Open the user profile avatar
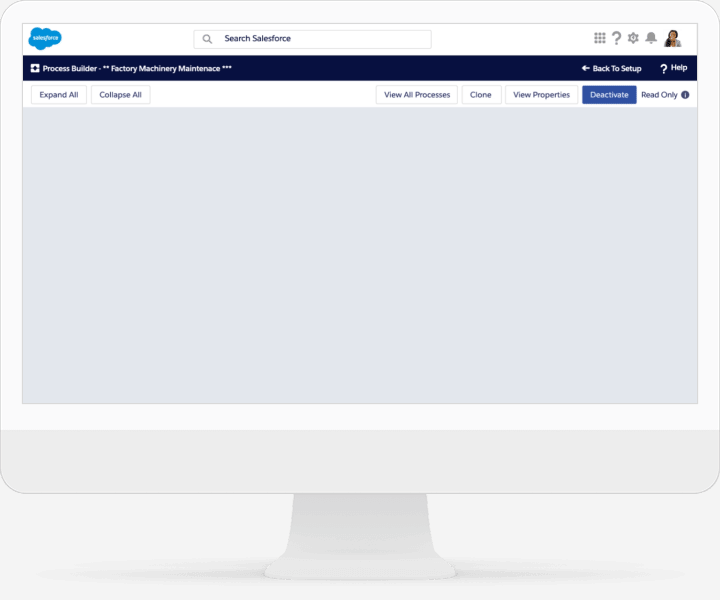The image size is (720, 600). [673, 38]
